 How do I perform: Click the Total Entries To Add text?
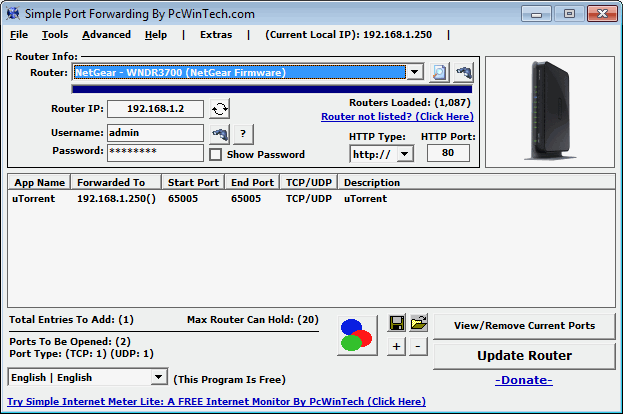coord(72,320)
